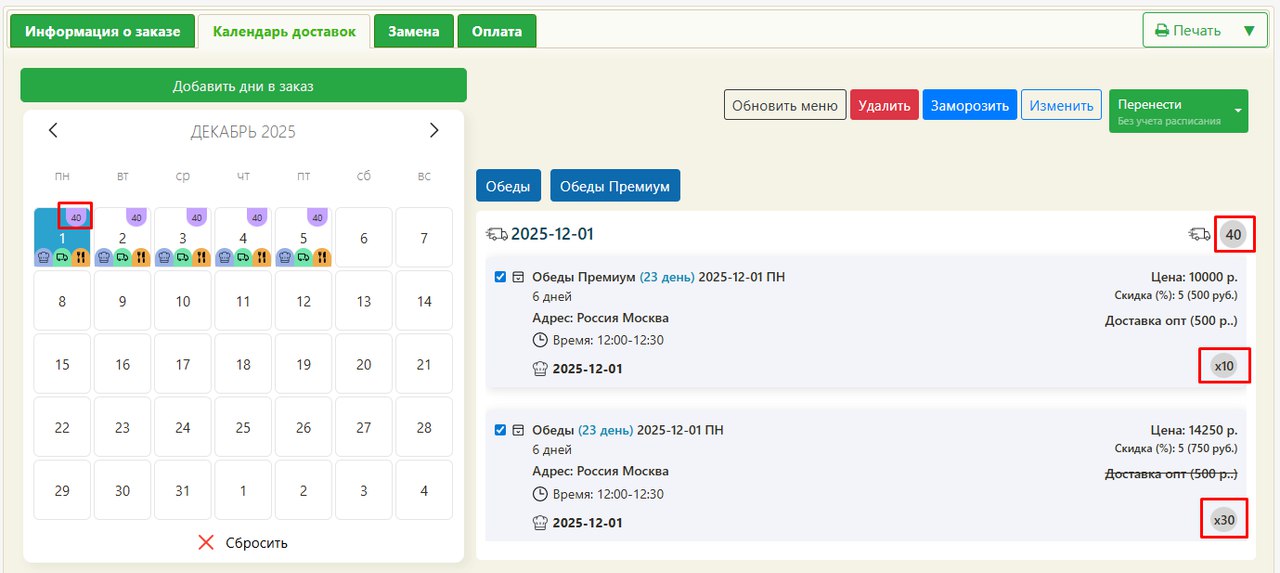Select December 17 in the calendar

tap(183, 365)
